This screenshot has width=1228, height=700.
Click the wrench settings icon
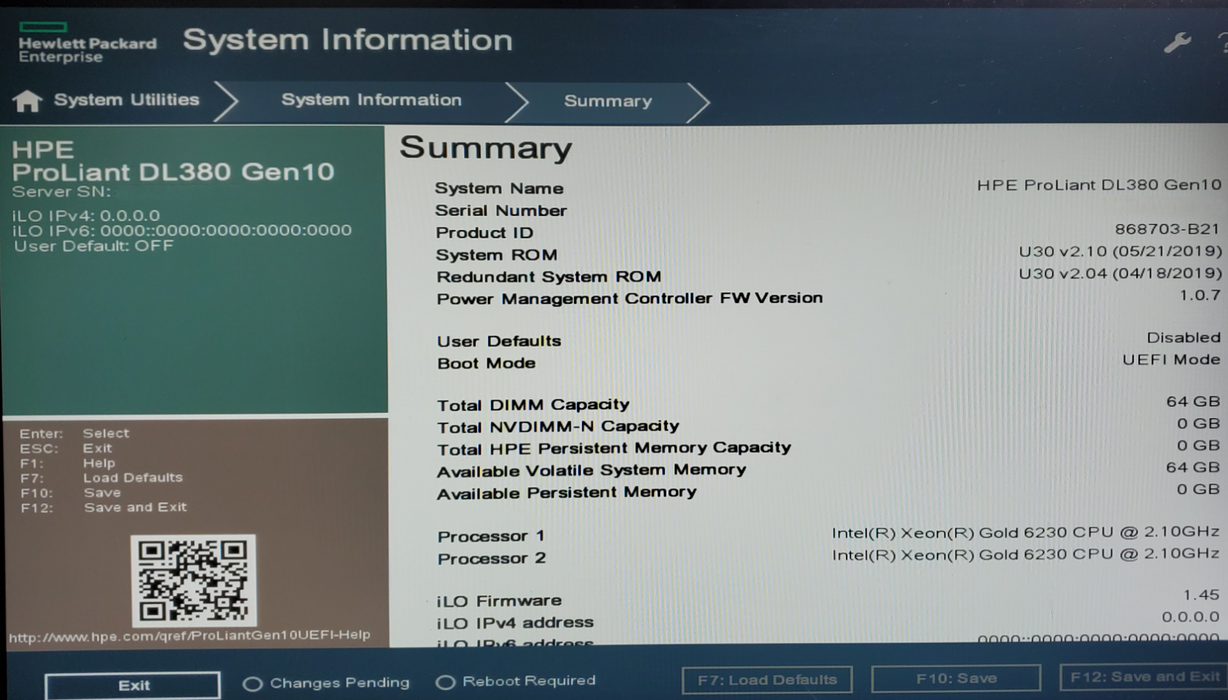point(1177,43)
